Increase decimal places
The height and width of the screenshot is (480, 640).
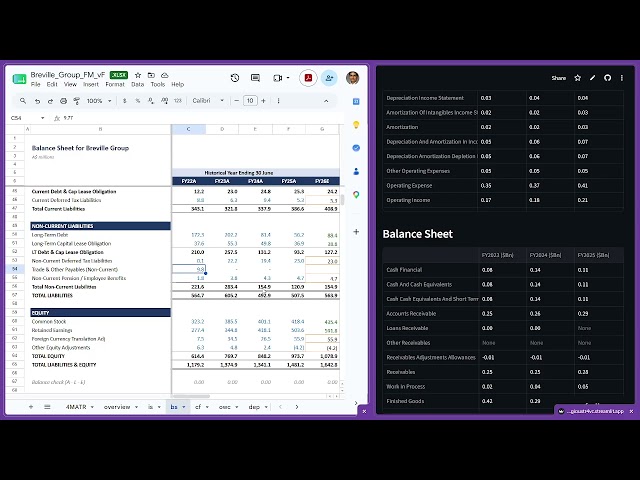pyautogui.click(x=164, y=101)
